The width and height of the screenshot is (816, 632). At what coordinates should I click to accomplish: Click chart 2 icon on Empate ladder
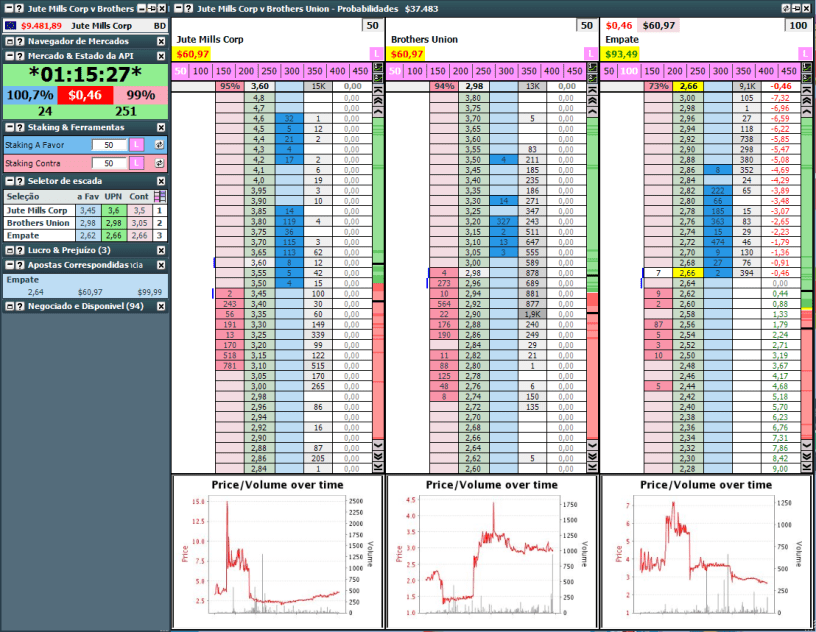tap(807, 77)
